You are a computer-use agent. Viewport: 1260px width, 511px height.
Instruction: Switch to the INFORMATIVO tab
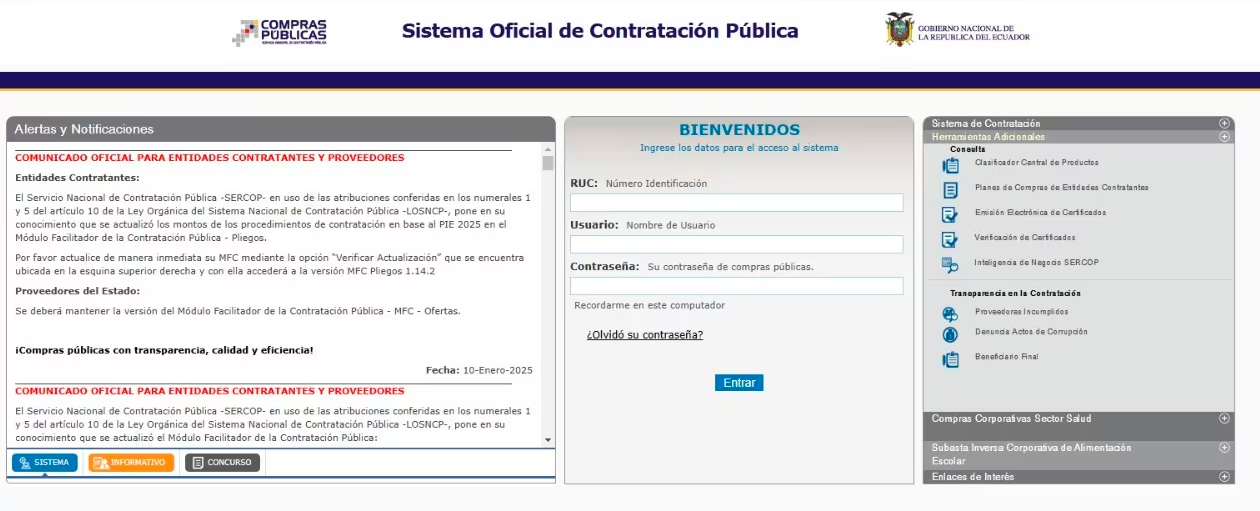tap(131, 463)
